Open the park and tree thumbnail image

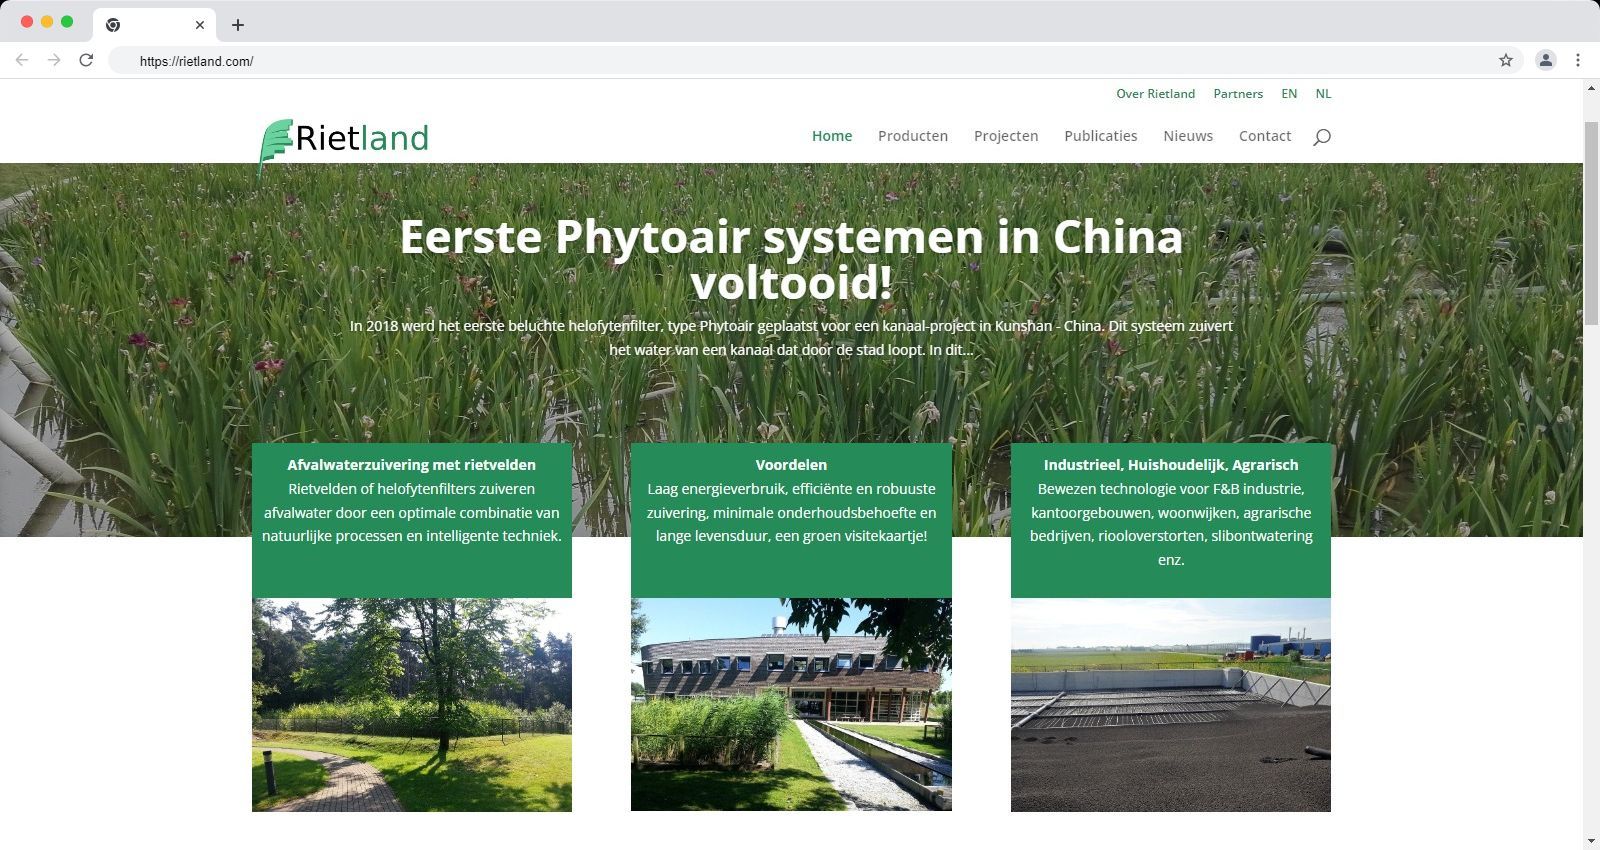[412, 705]
